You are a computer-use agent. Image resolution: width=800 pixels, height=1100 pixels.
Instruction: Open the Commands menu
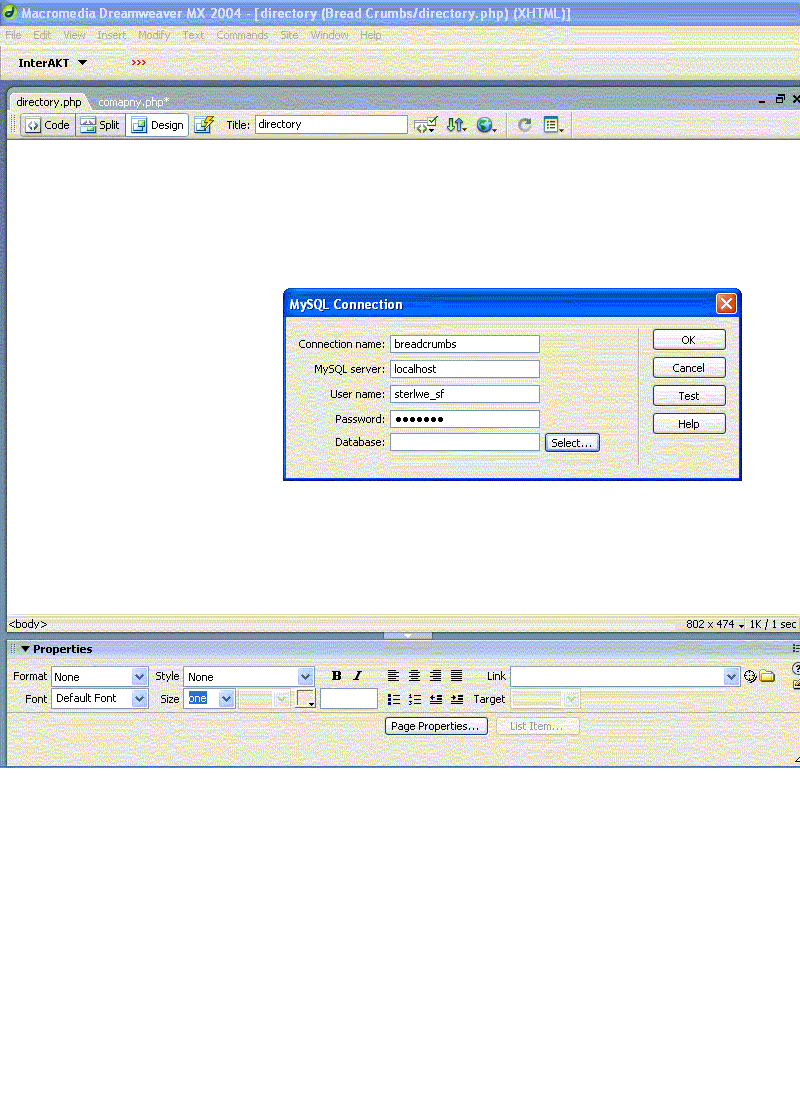tap(242, 35)
